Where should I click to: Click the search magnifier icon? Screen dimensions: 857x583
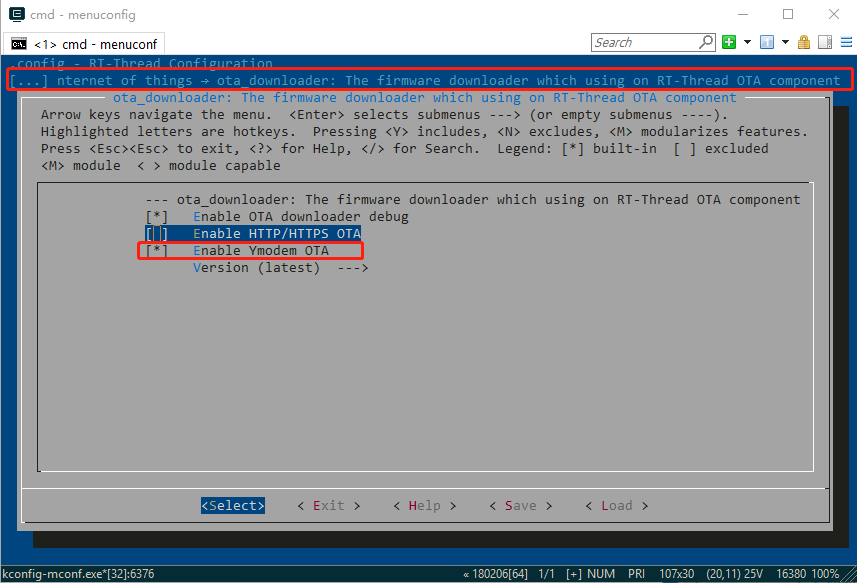706,42
